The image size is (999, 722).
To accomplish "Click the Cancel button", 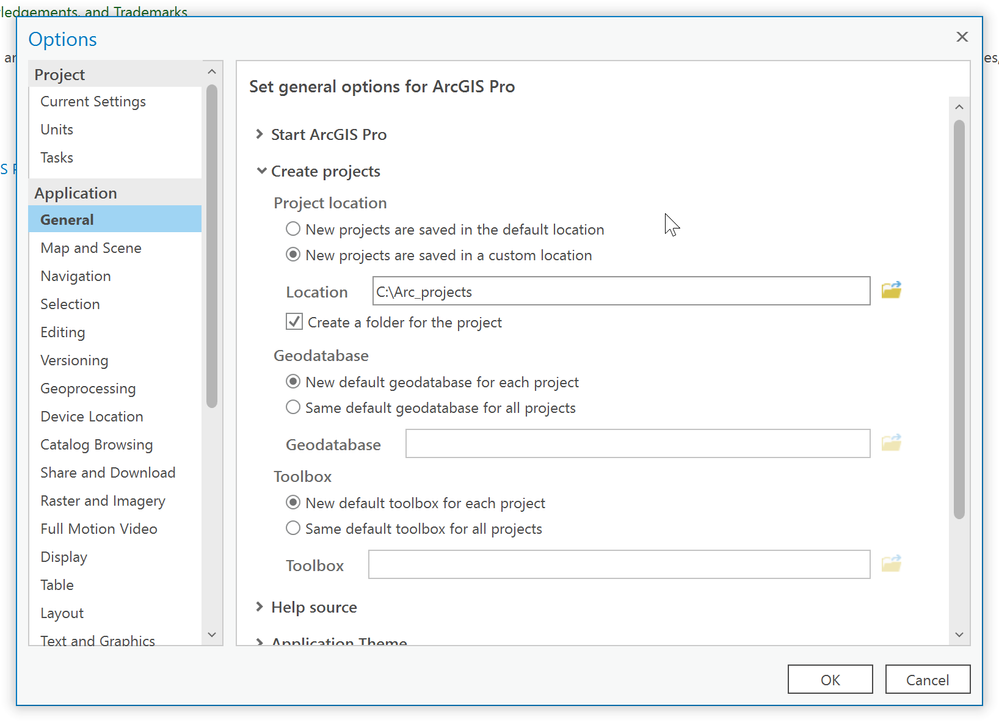I will (x=927, y=680).
